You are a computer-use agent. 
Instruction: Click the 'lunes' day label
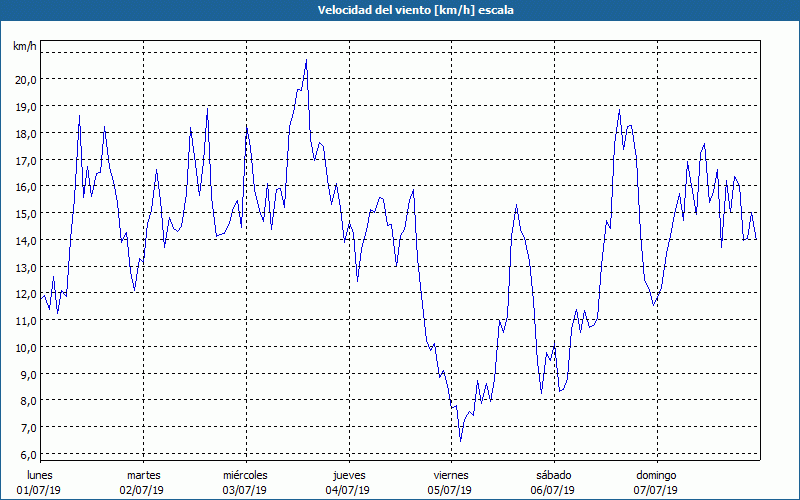coord(40,475)
